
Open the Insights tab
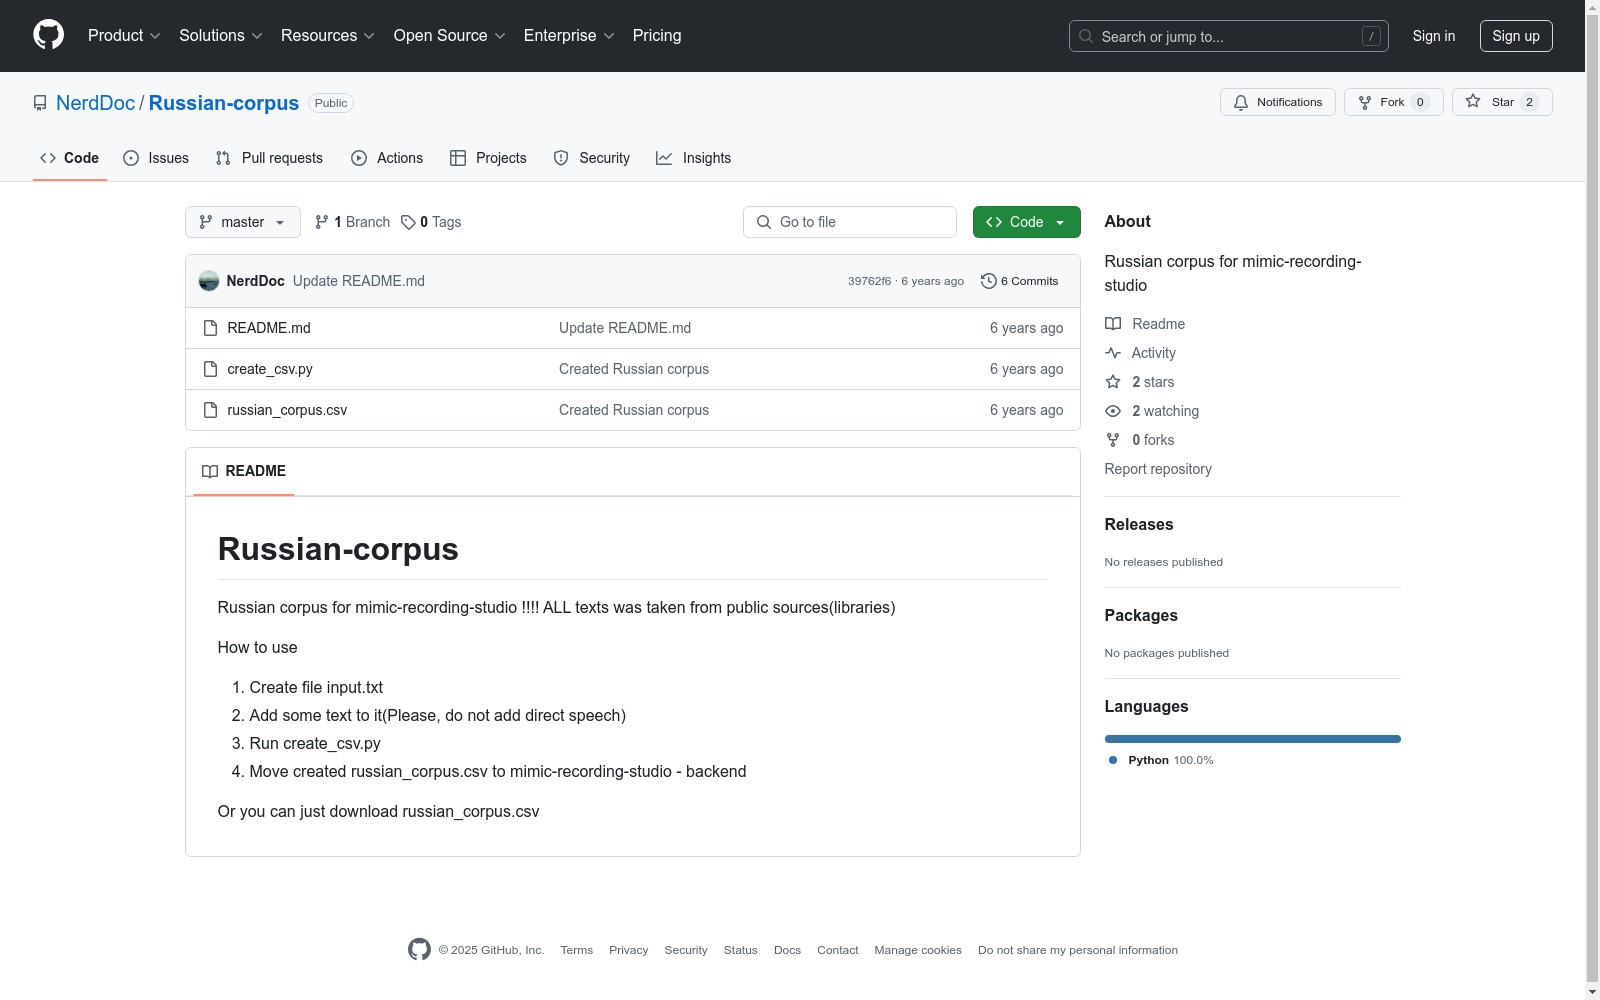[x=694, y=158]
